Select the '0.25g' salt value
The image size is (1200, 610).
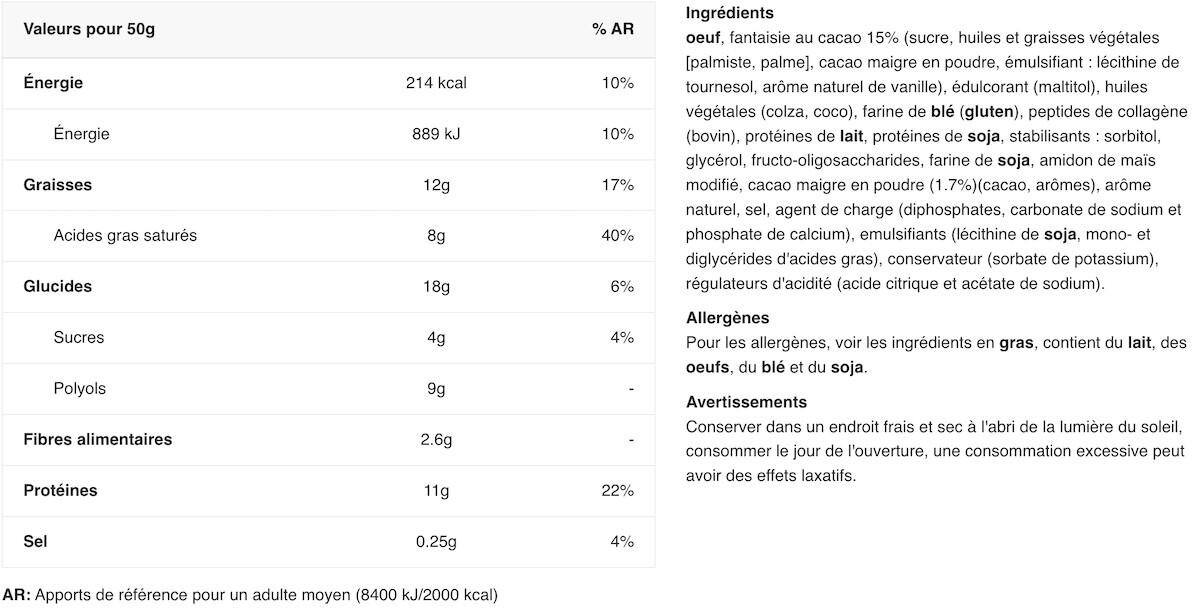coord(436,541)
